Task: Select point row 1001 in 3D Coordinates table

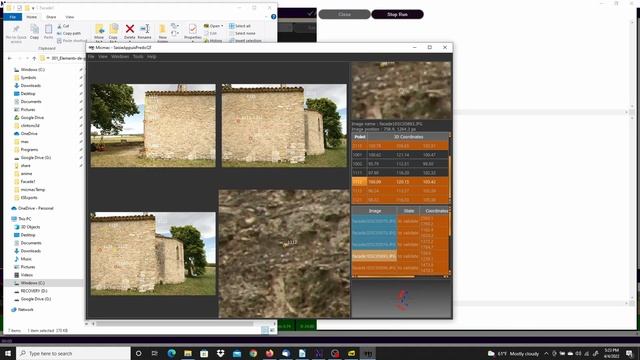Action: pos(400,155)
